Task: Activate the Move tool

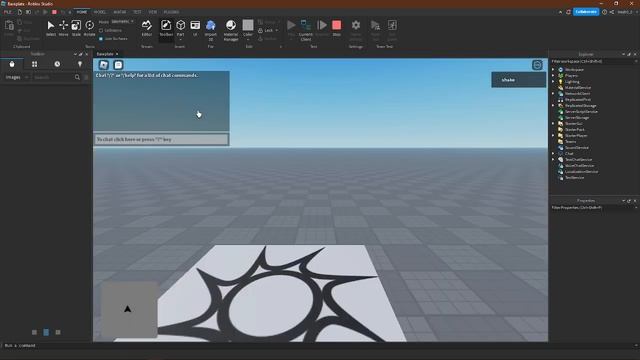Action: pyautogui.click(x=64, y=28)
